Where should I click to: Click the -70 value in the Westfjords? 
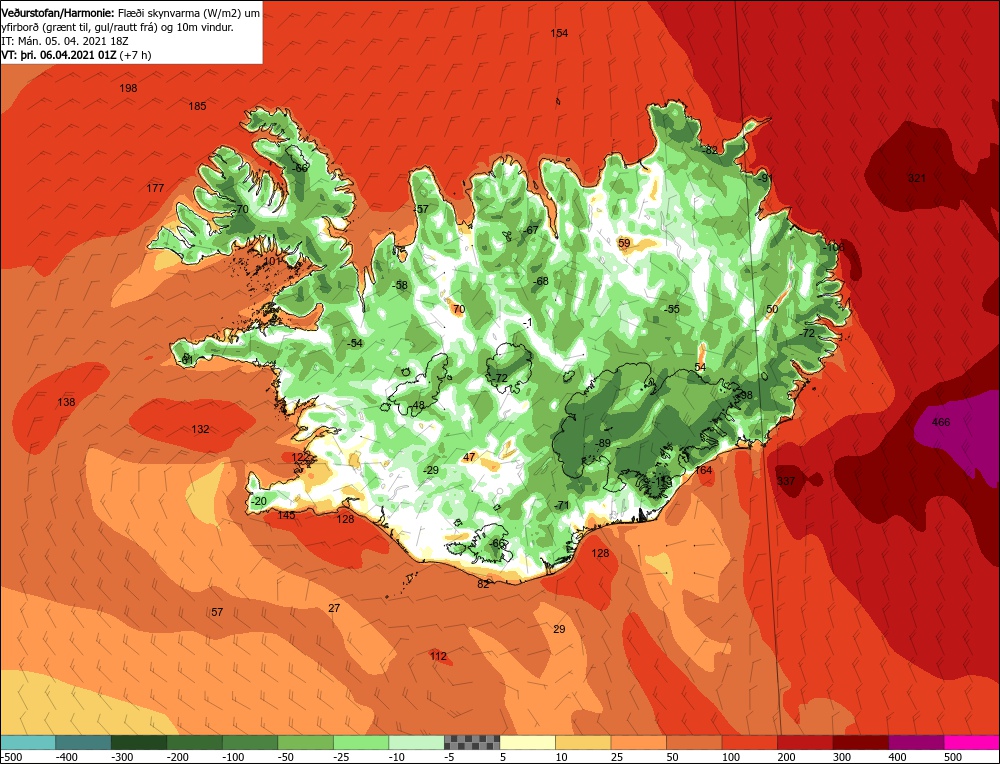pos(240,209)
